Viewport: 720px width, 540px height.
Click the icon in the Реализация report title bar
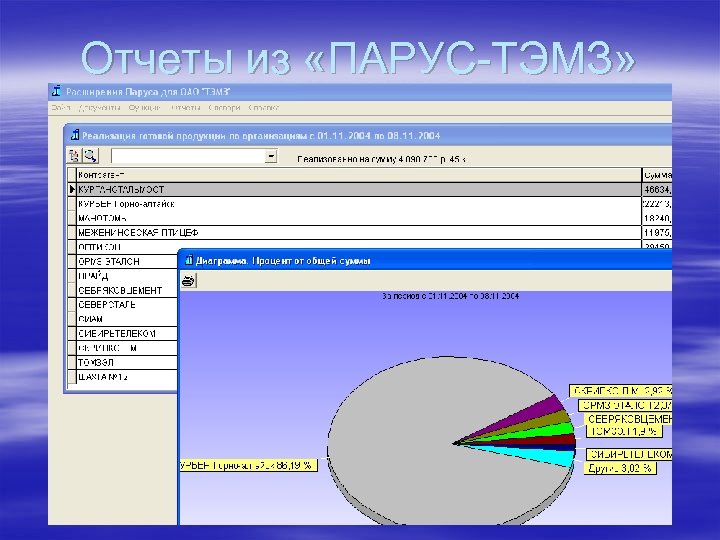coord(74,135)
